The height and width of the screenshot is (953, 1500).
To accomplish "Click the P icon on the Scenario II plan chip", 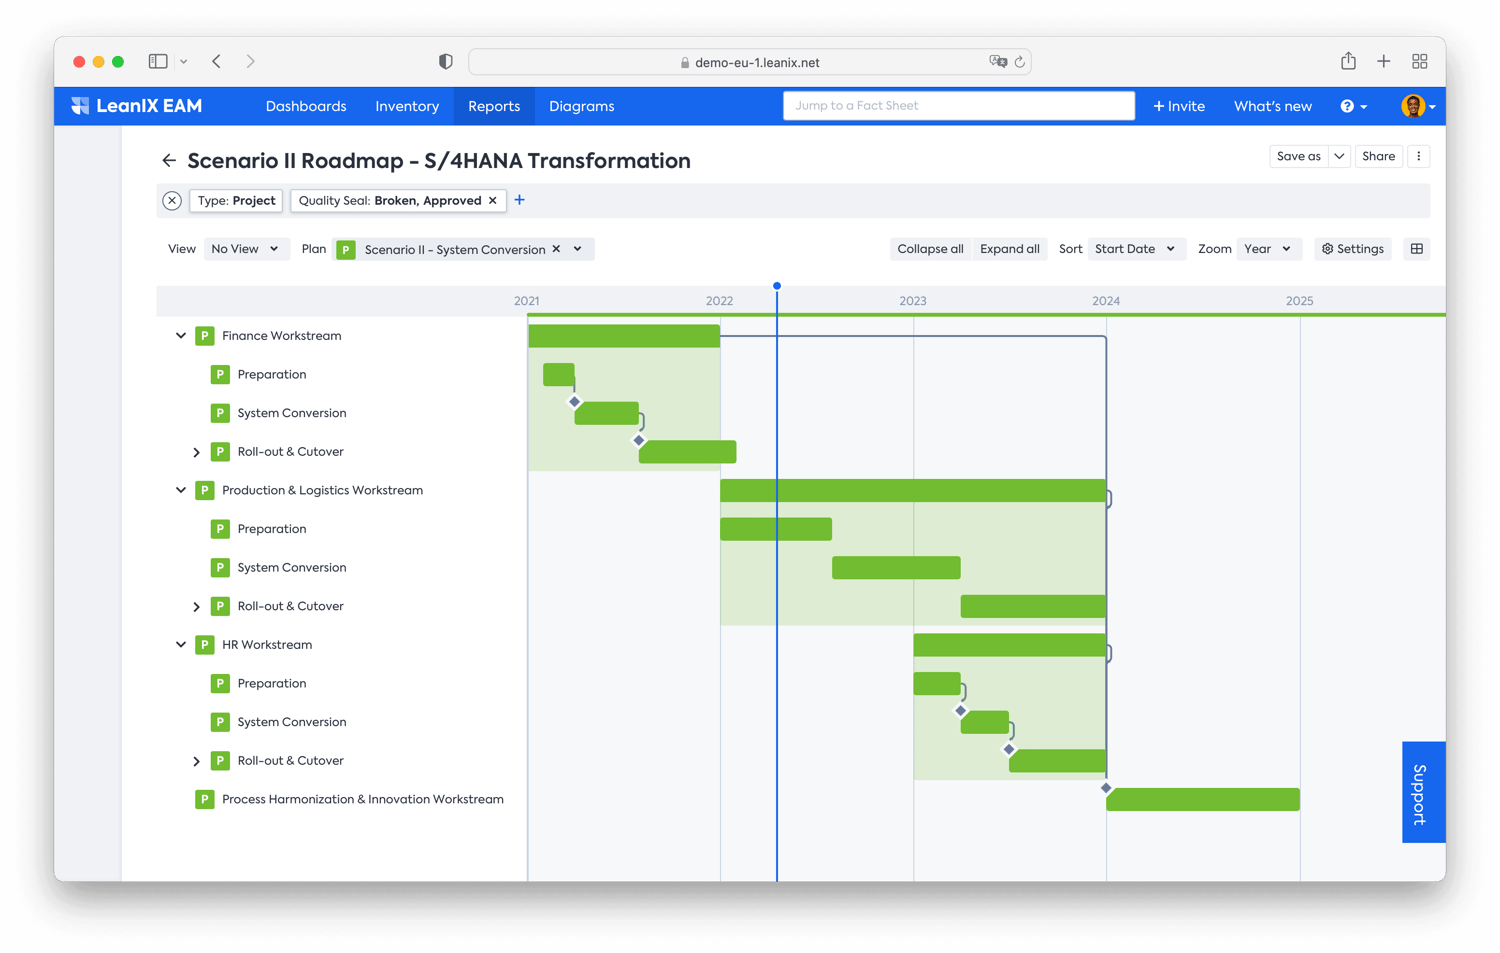I will 346,249.
